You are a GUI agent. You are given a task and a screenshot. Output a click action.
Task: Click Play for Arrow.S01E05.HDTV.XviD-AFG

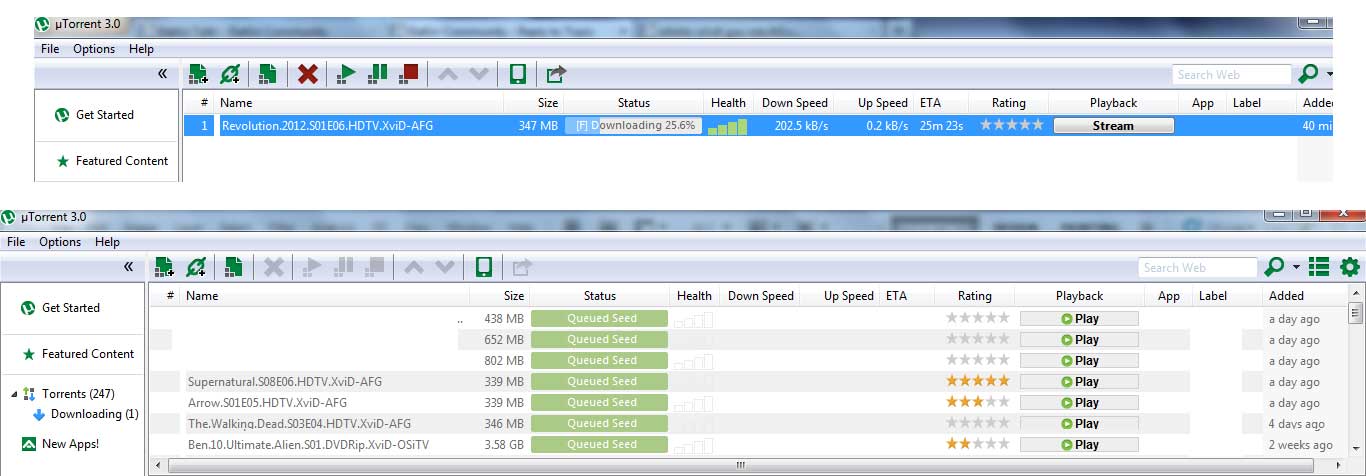point(1079,403)
